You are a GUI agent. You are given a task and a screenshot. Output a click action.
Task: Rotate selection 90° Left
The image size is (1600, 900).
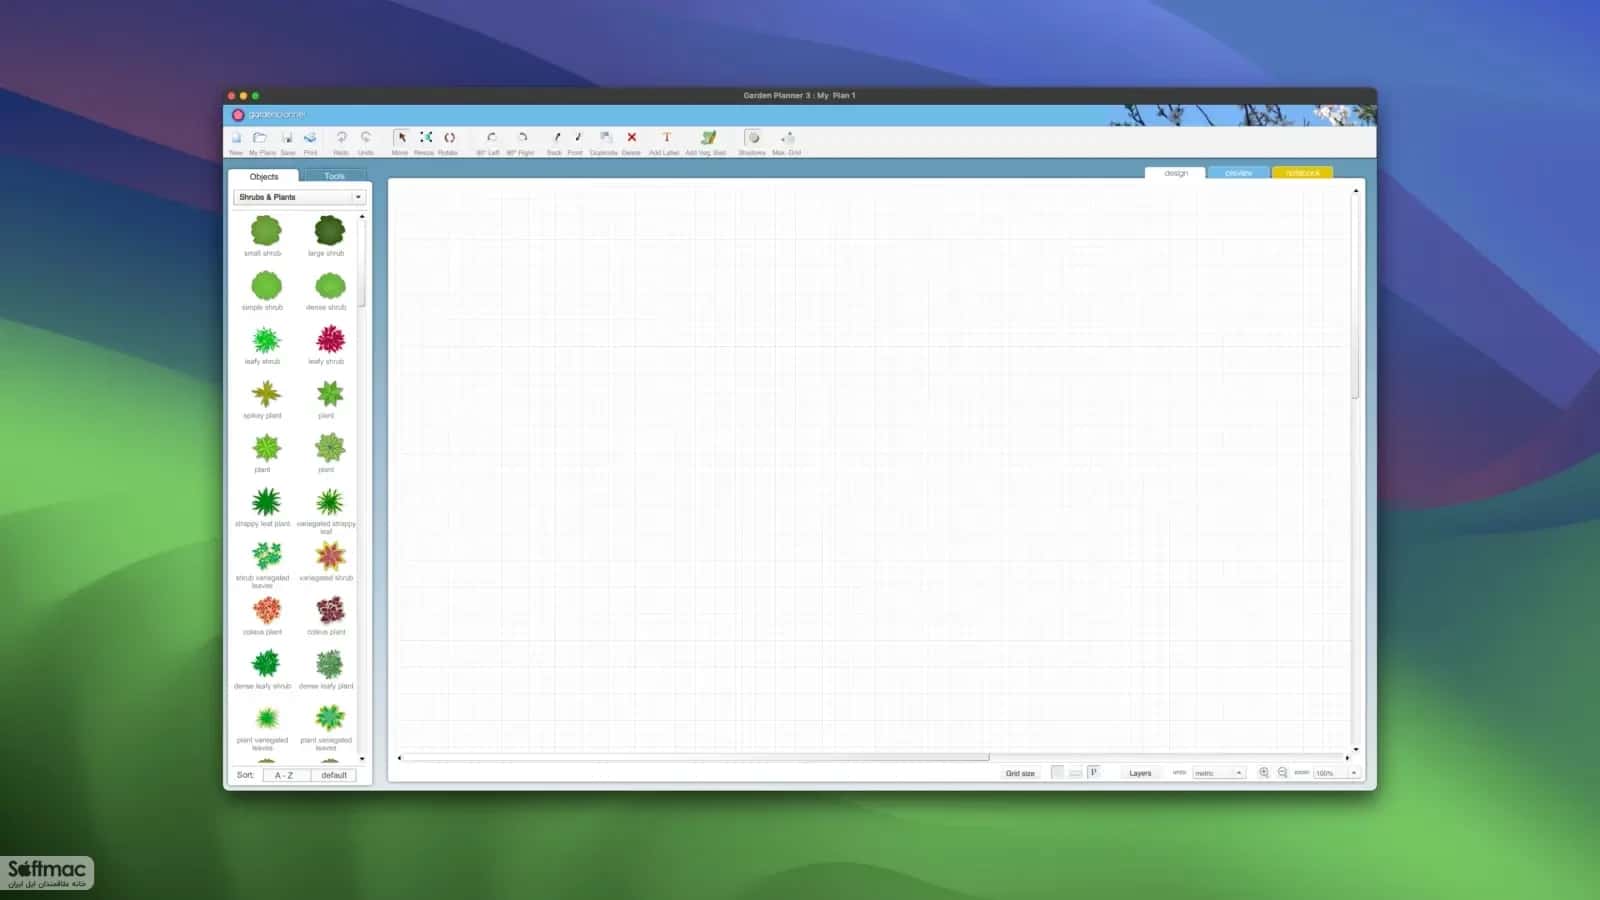(491, 138)
